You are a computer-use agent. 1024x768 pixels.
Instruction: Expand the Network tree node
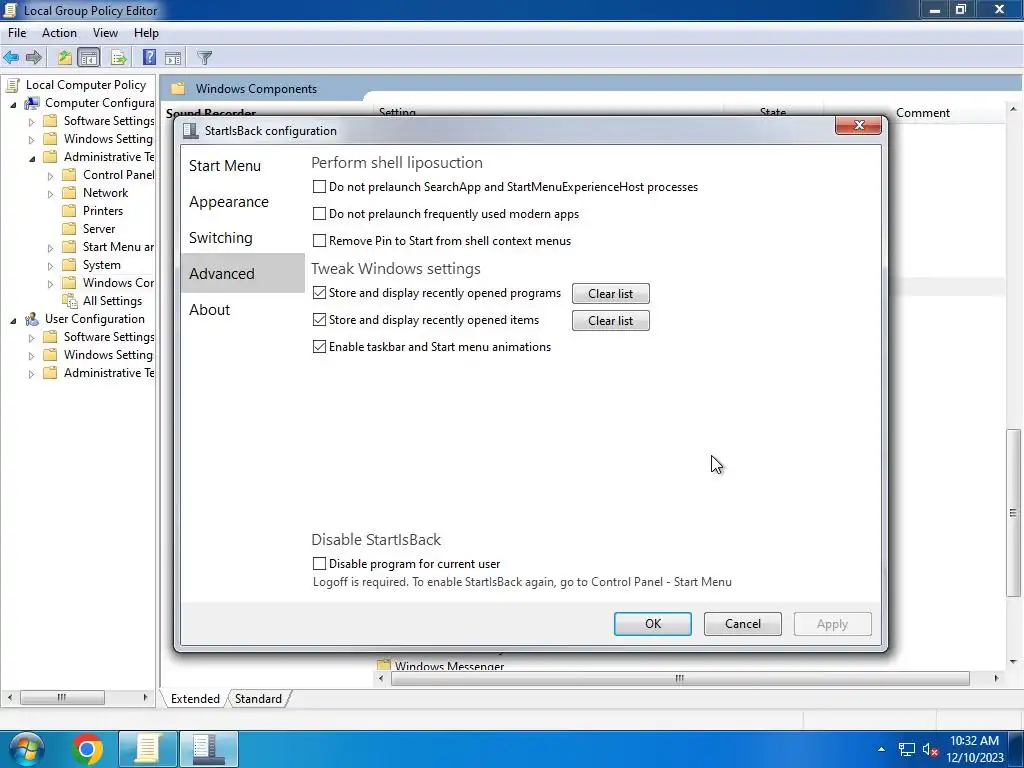click(x=50, y=194)
